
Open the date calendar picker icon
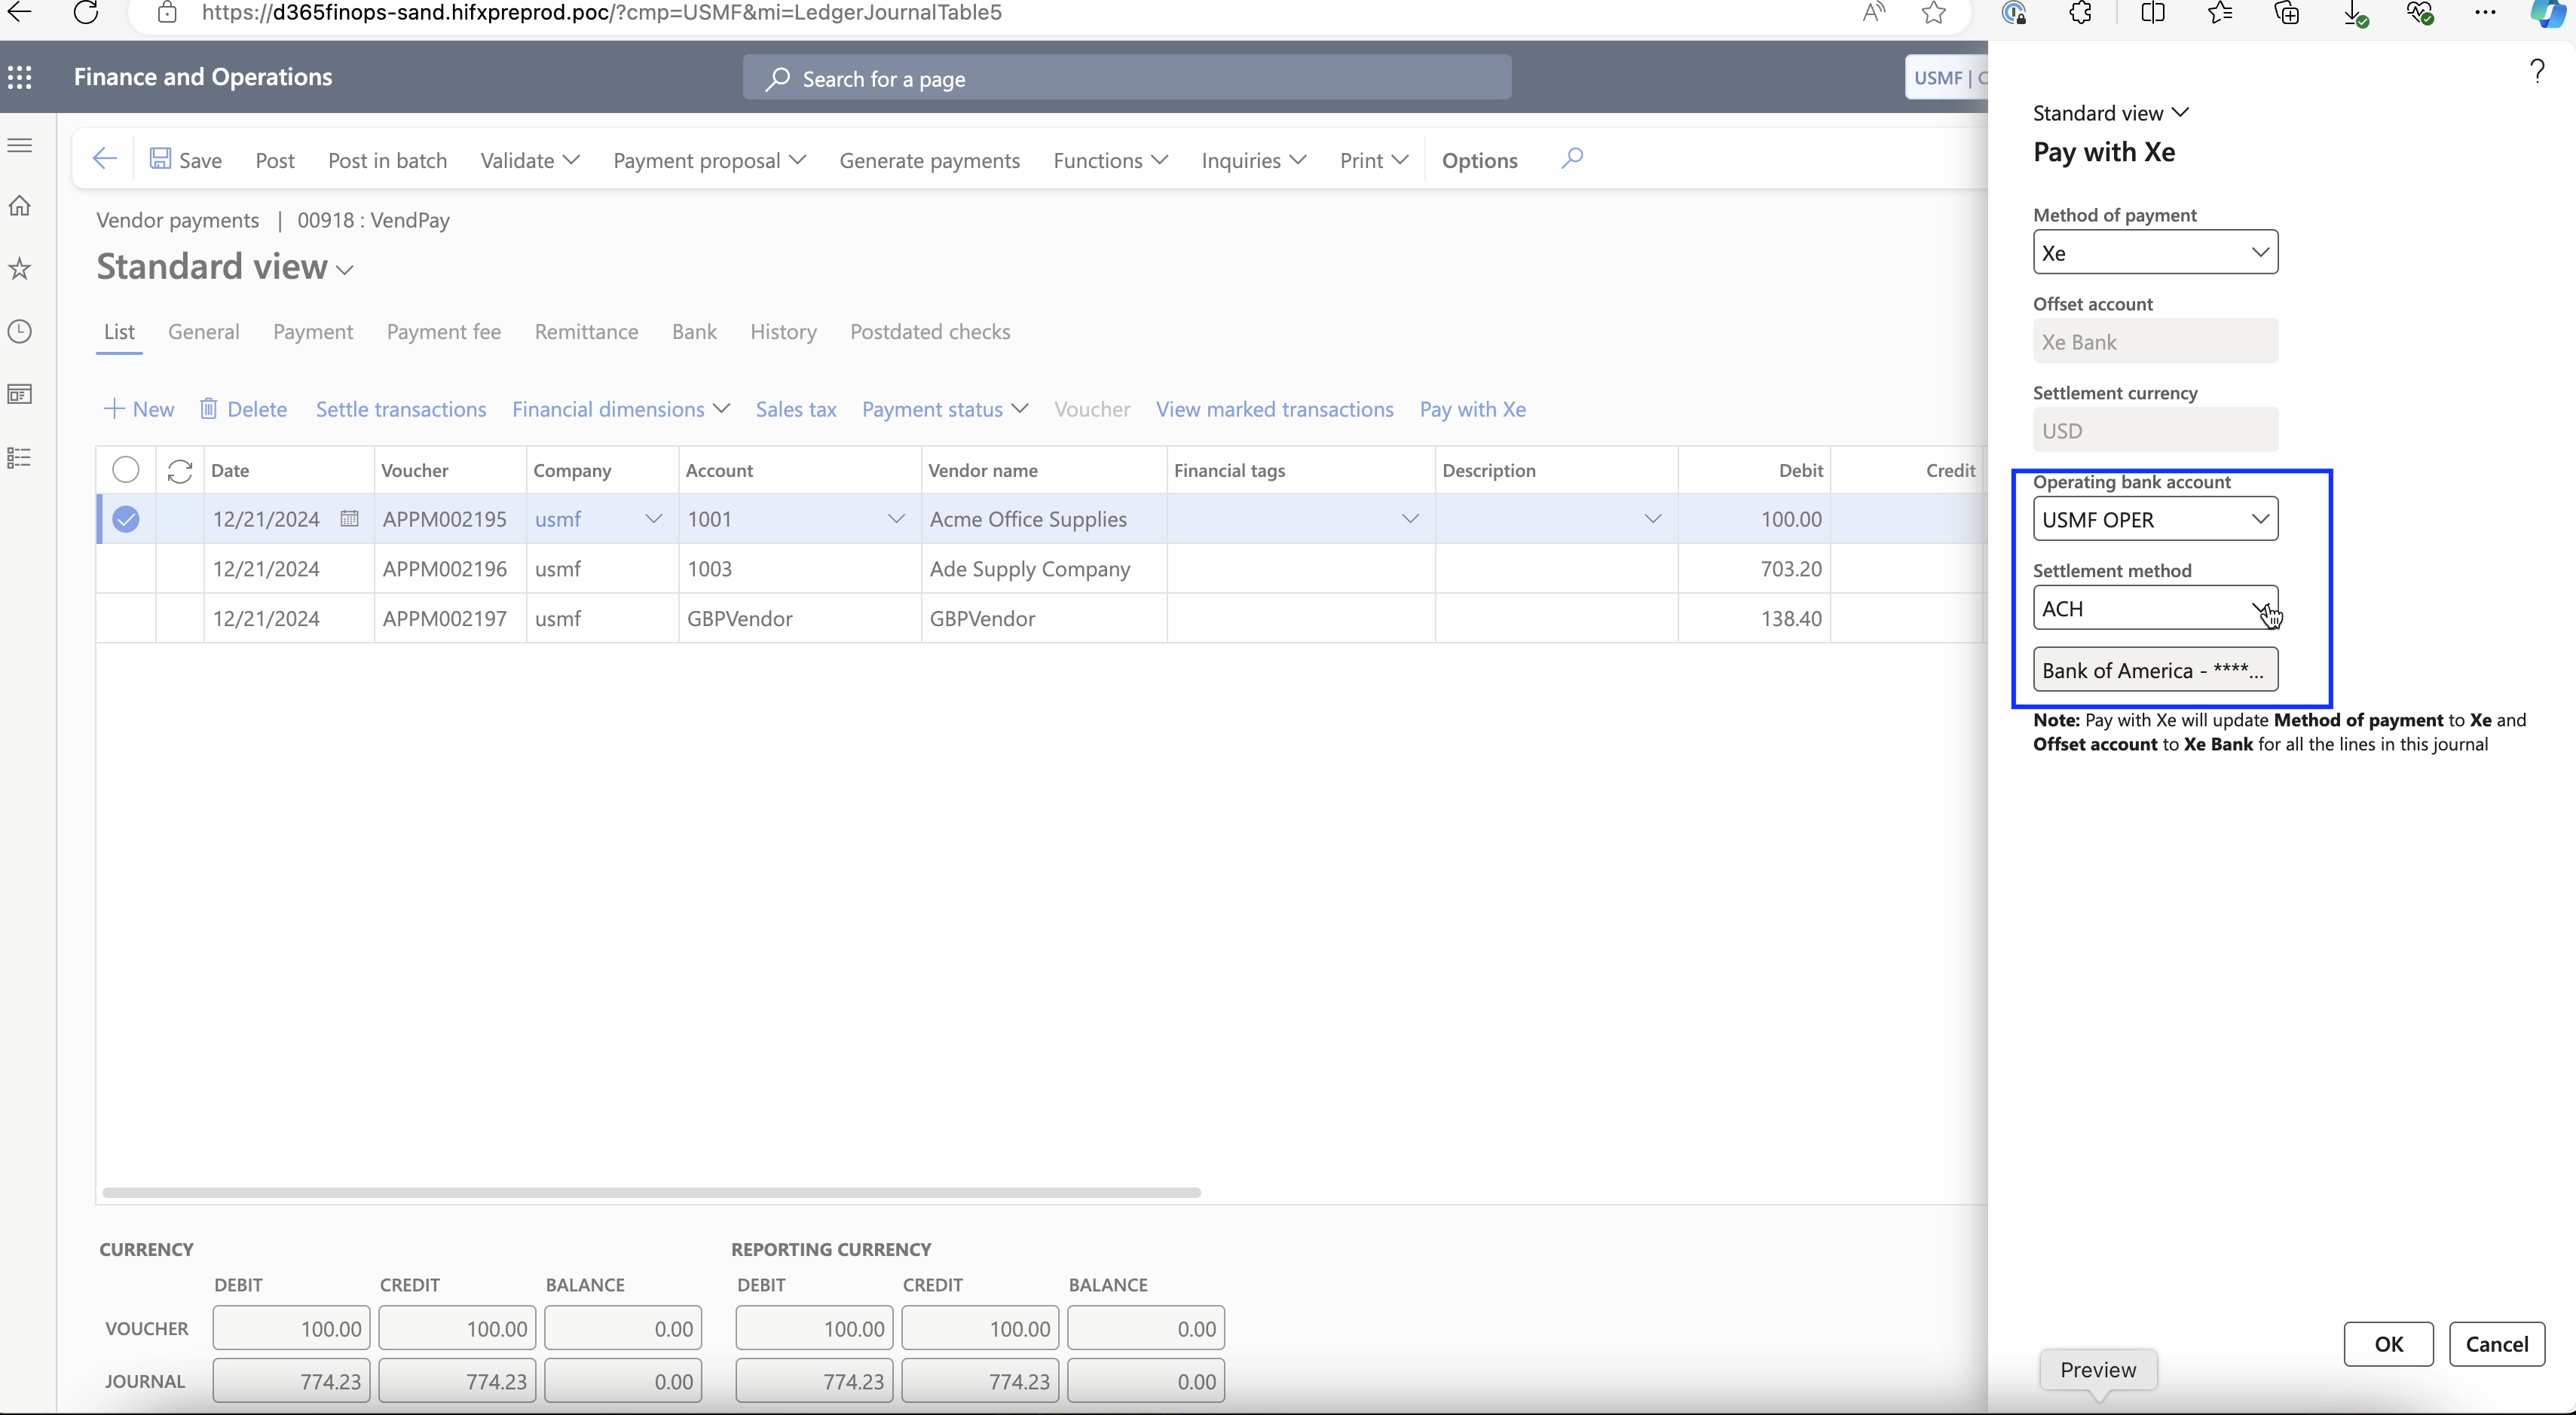tap(349, 518)
